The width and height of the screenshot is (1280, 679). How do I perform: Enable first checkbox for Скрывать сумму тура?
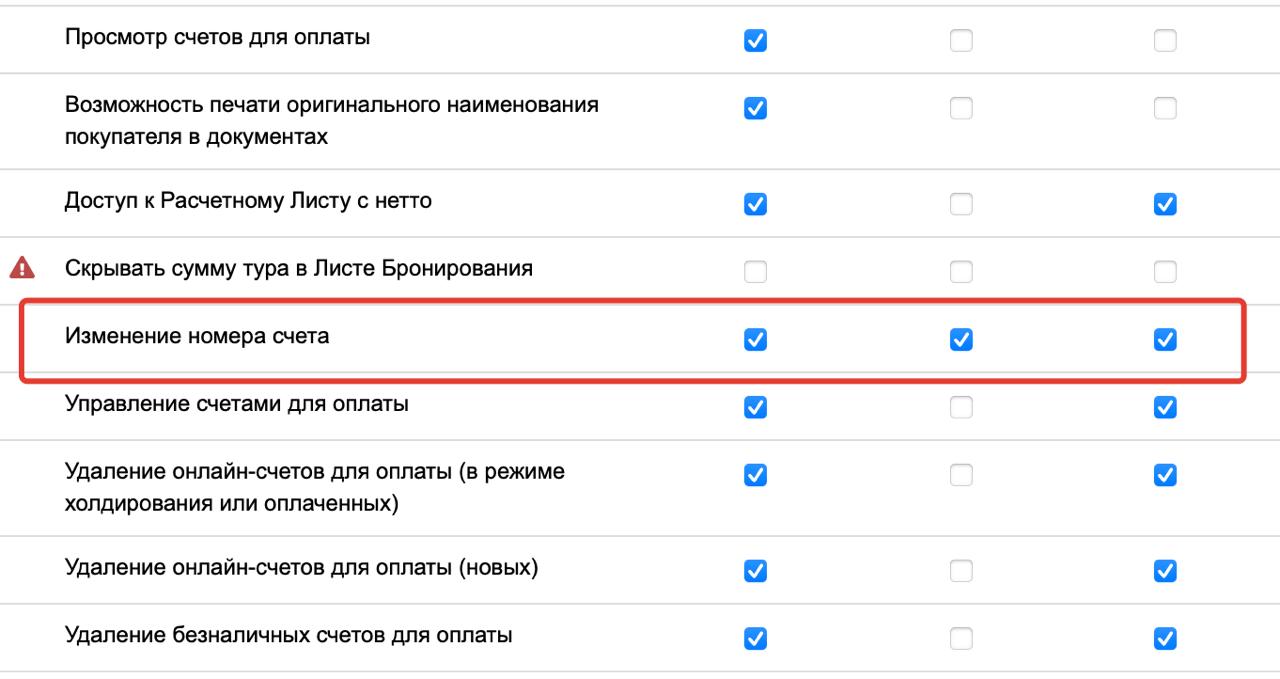click(x=756, y=272)
